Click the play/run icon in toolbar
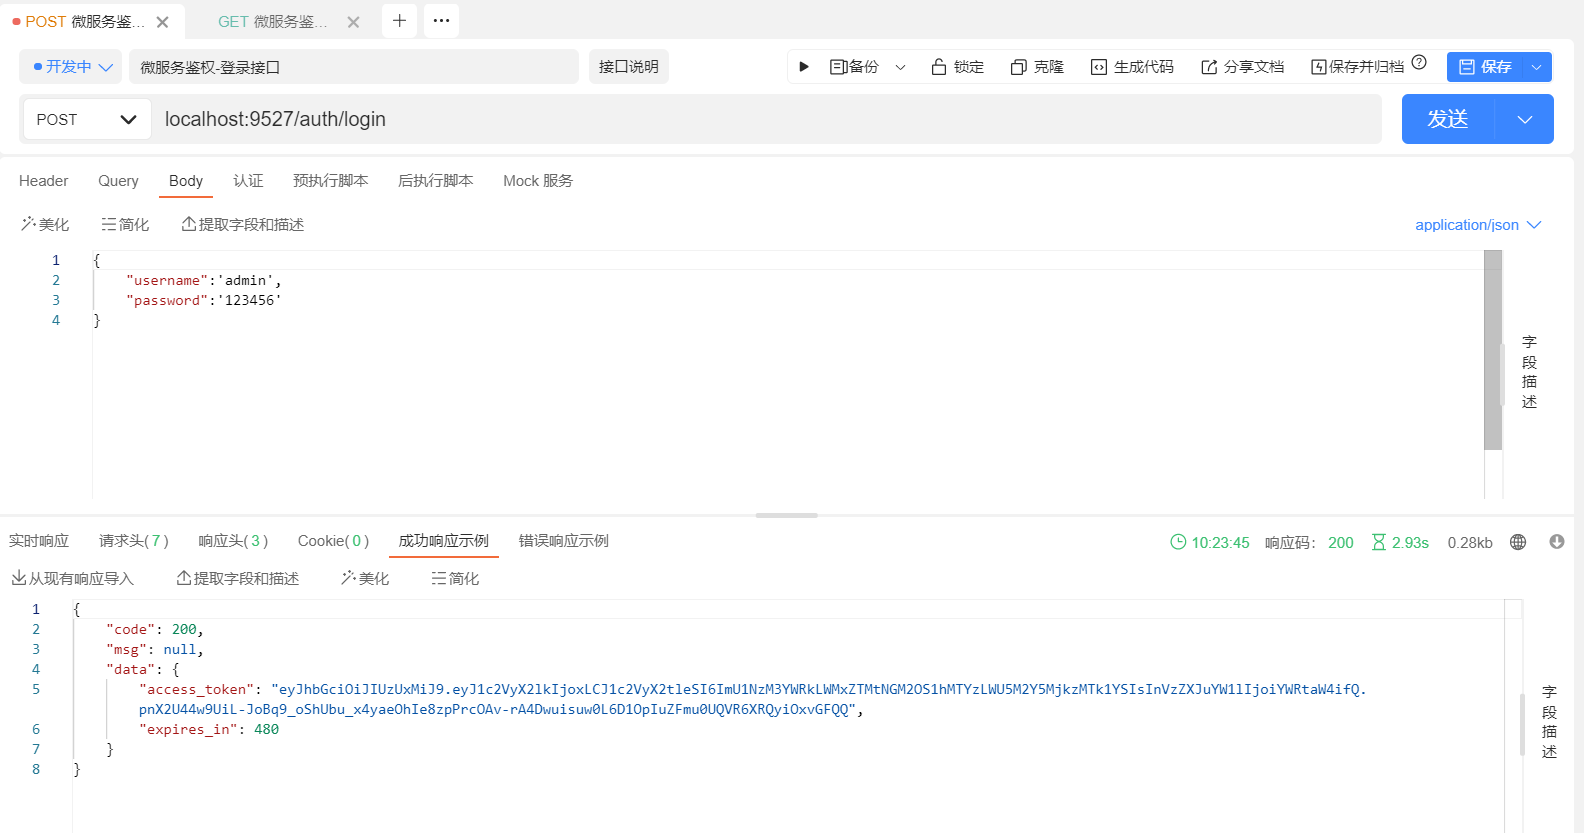 pos(804,67)
